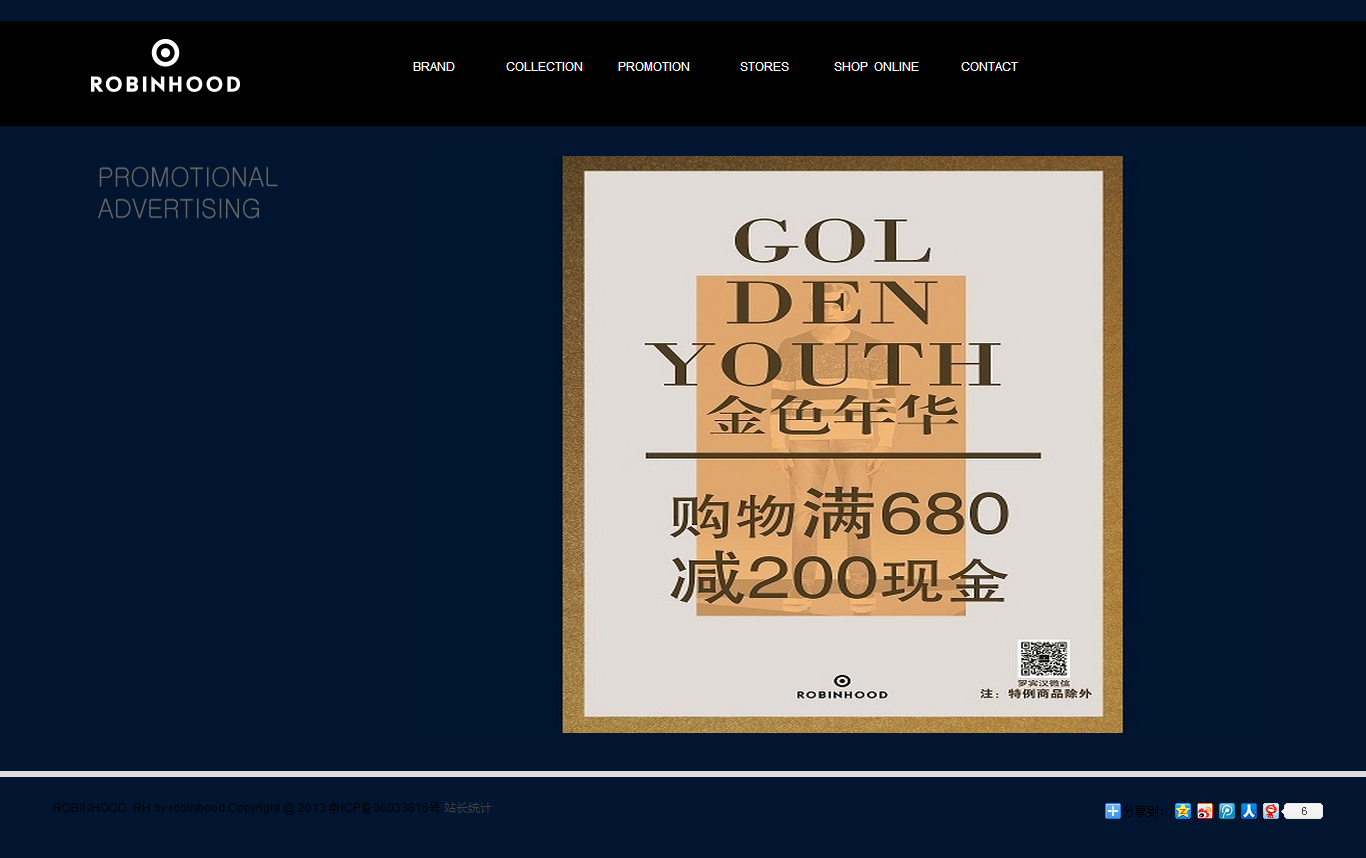
Task: Share to Tencent Weibo icon
Action: pos(1227,811)
